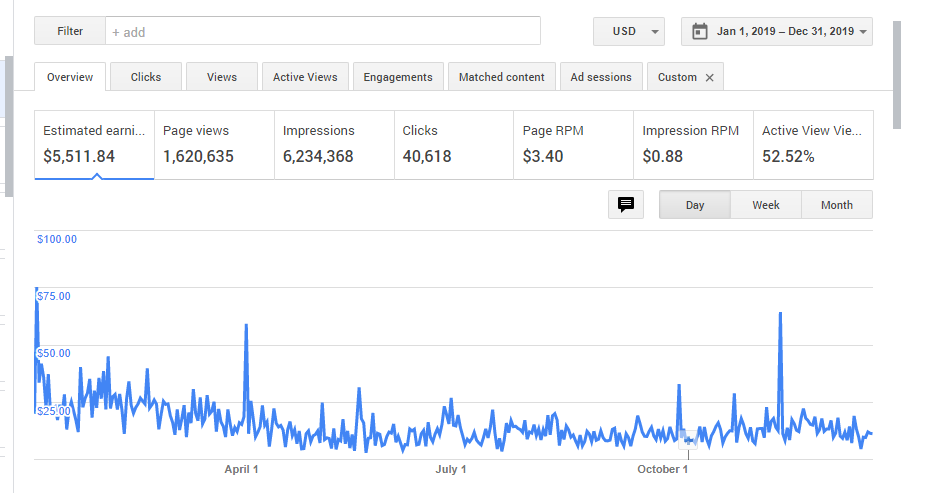Open the Filter button menu
Screen dimensions: 948x493
(70, 31)
